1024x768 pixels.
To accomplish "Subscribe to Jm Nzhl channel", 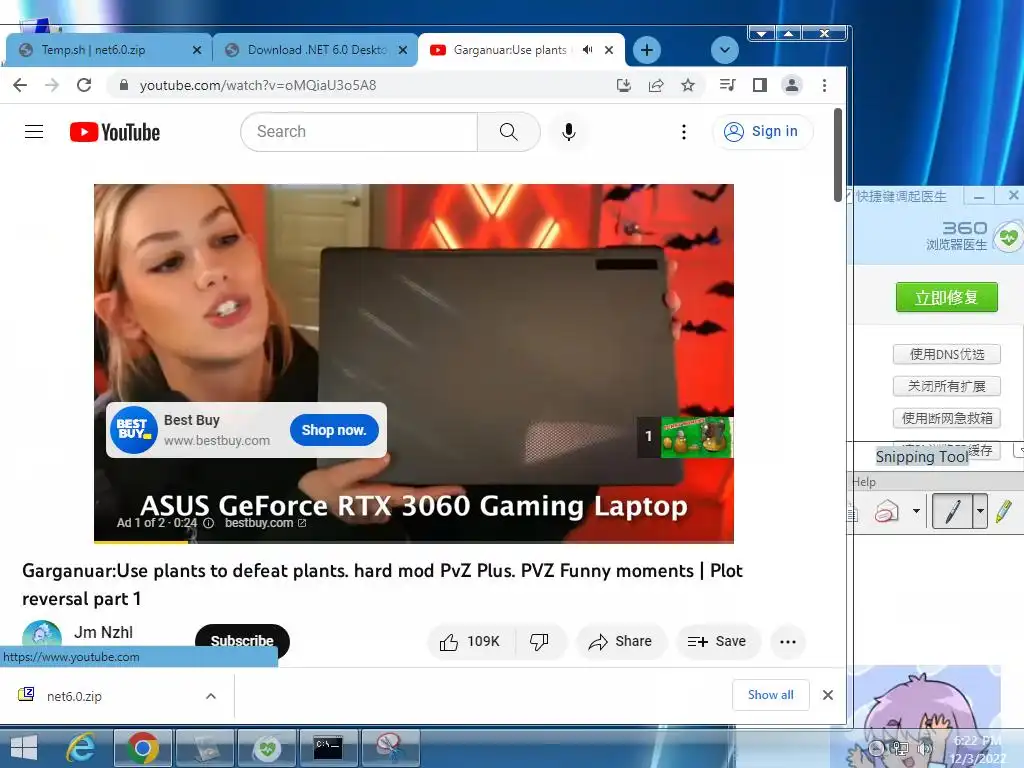I will coord(242,641).
